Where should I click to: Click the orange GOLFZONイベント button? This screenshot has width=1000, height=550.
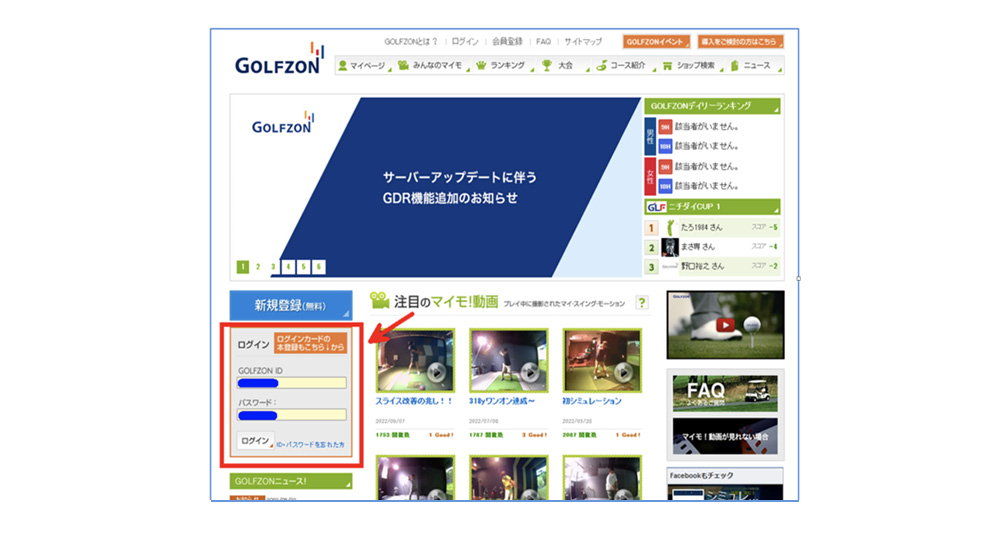(657, 41)
